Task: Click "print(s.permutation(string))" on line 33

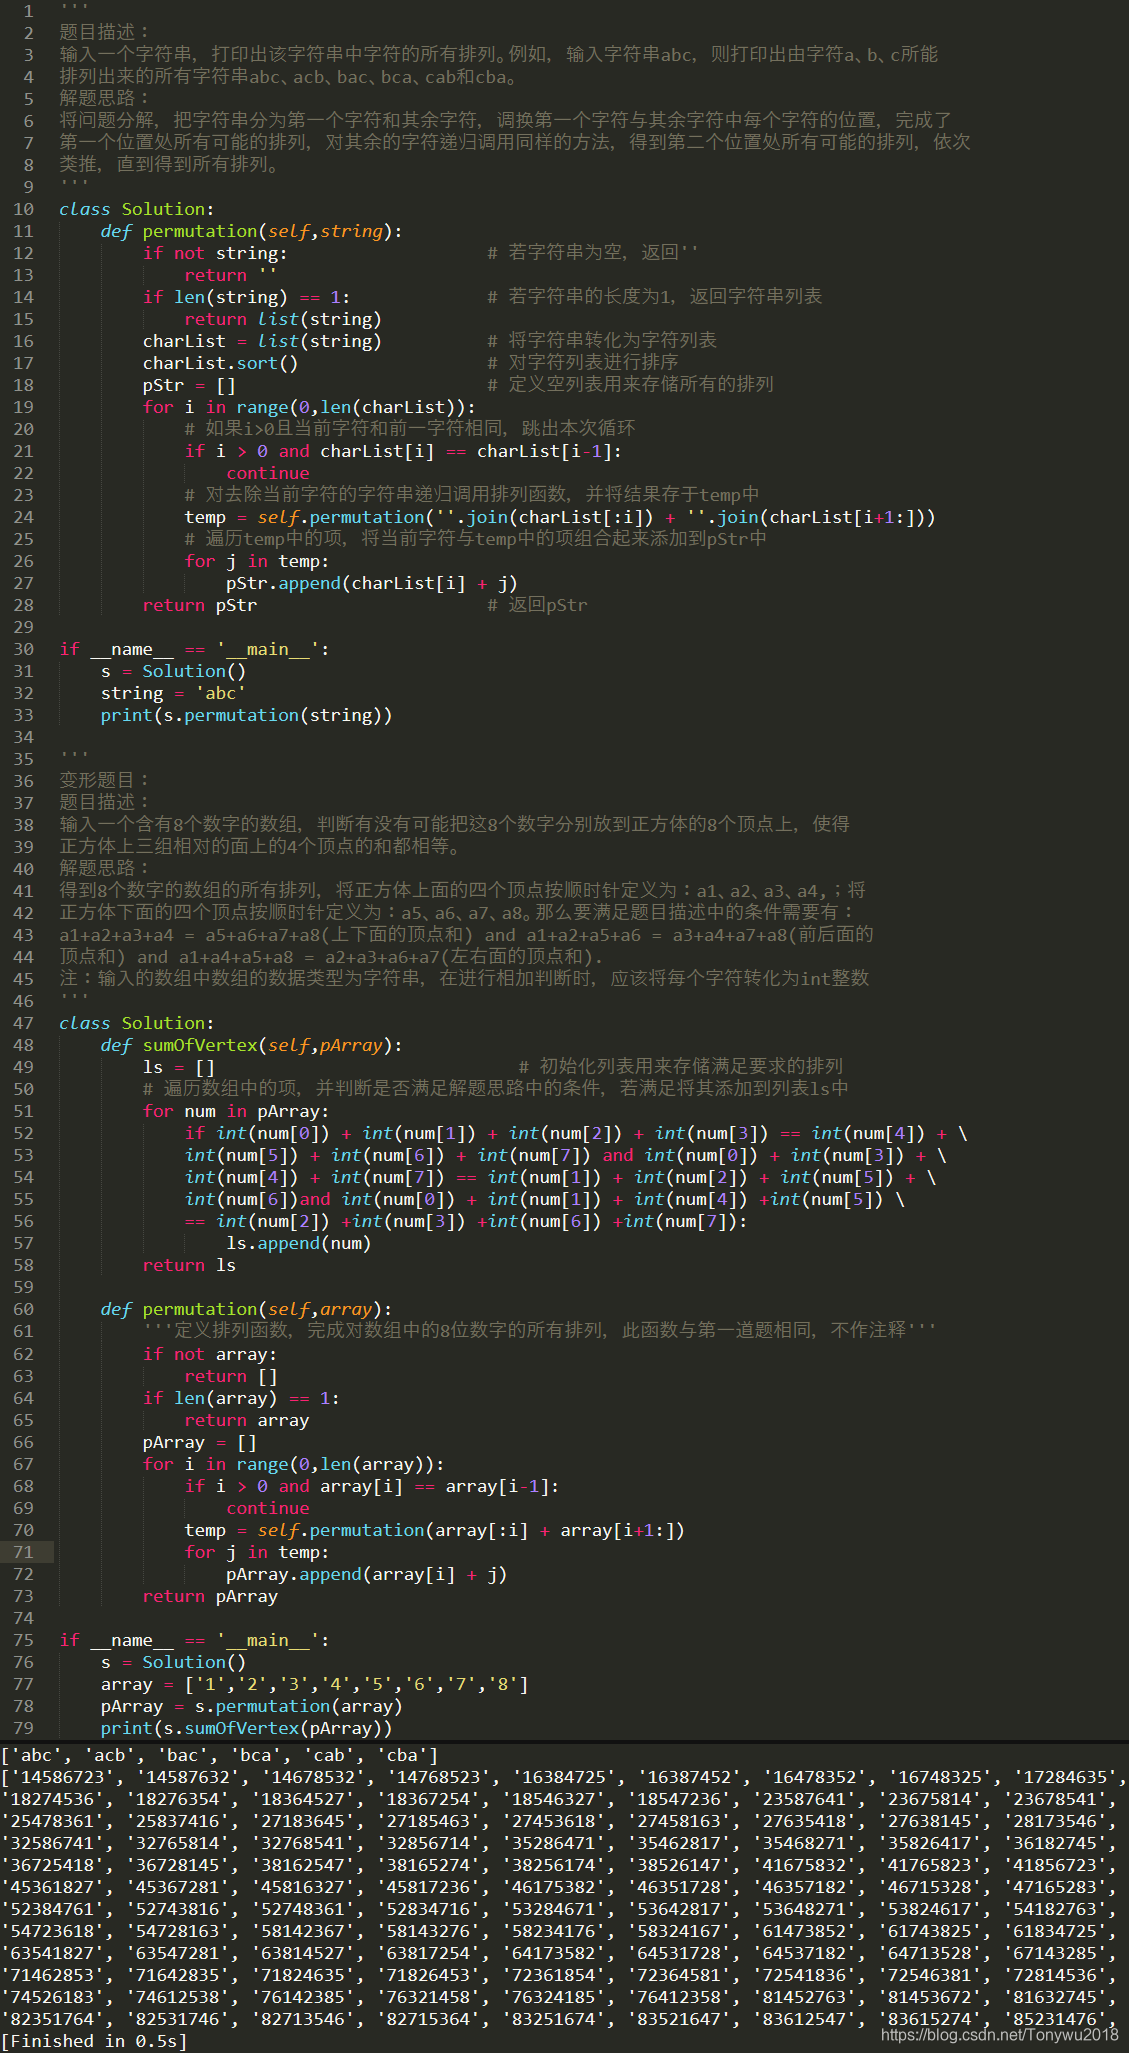Action: [246, 715]
